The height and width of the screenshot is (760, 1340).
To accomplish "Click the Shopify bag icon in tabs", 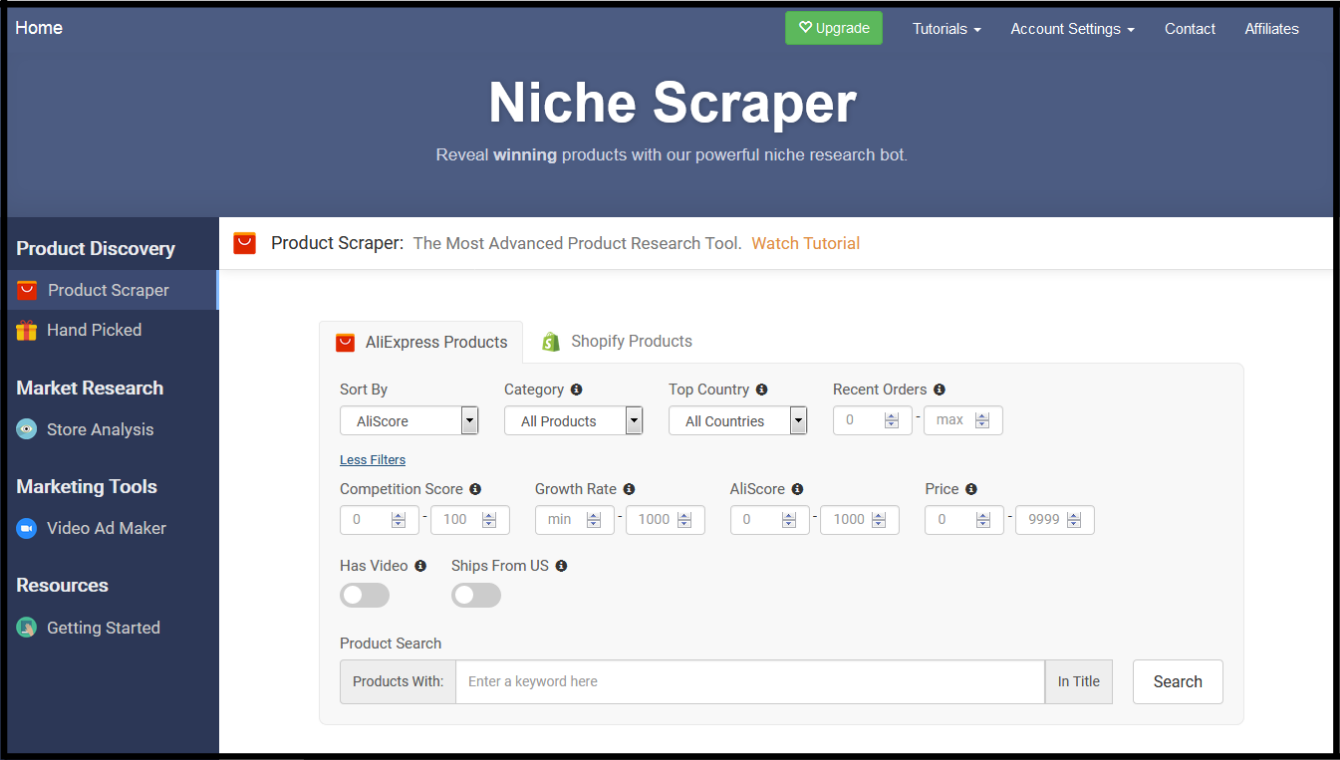I will [551, 342].
